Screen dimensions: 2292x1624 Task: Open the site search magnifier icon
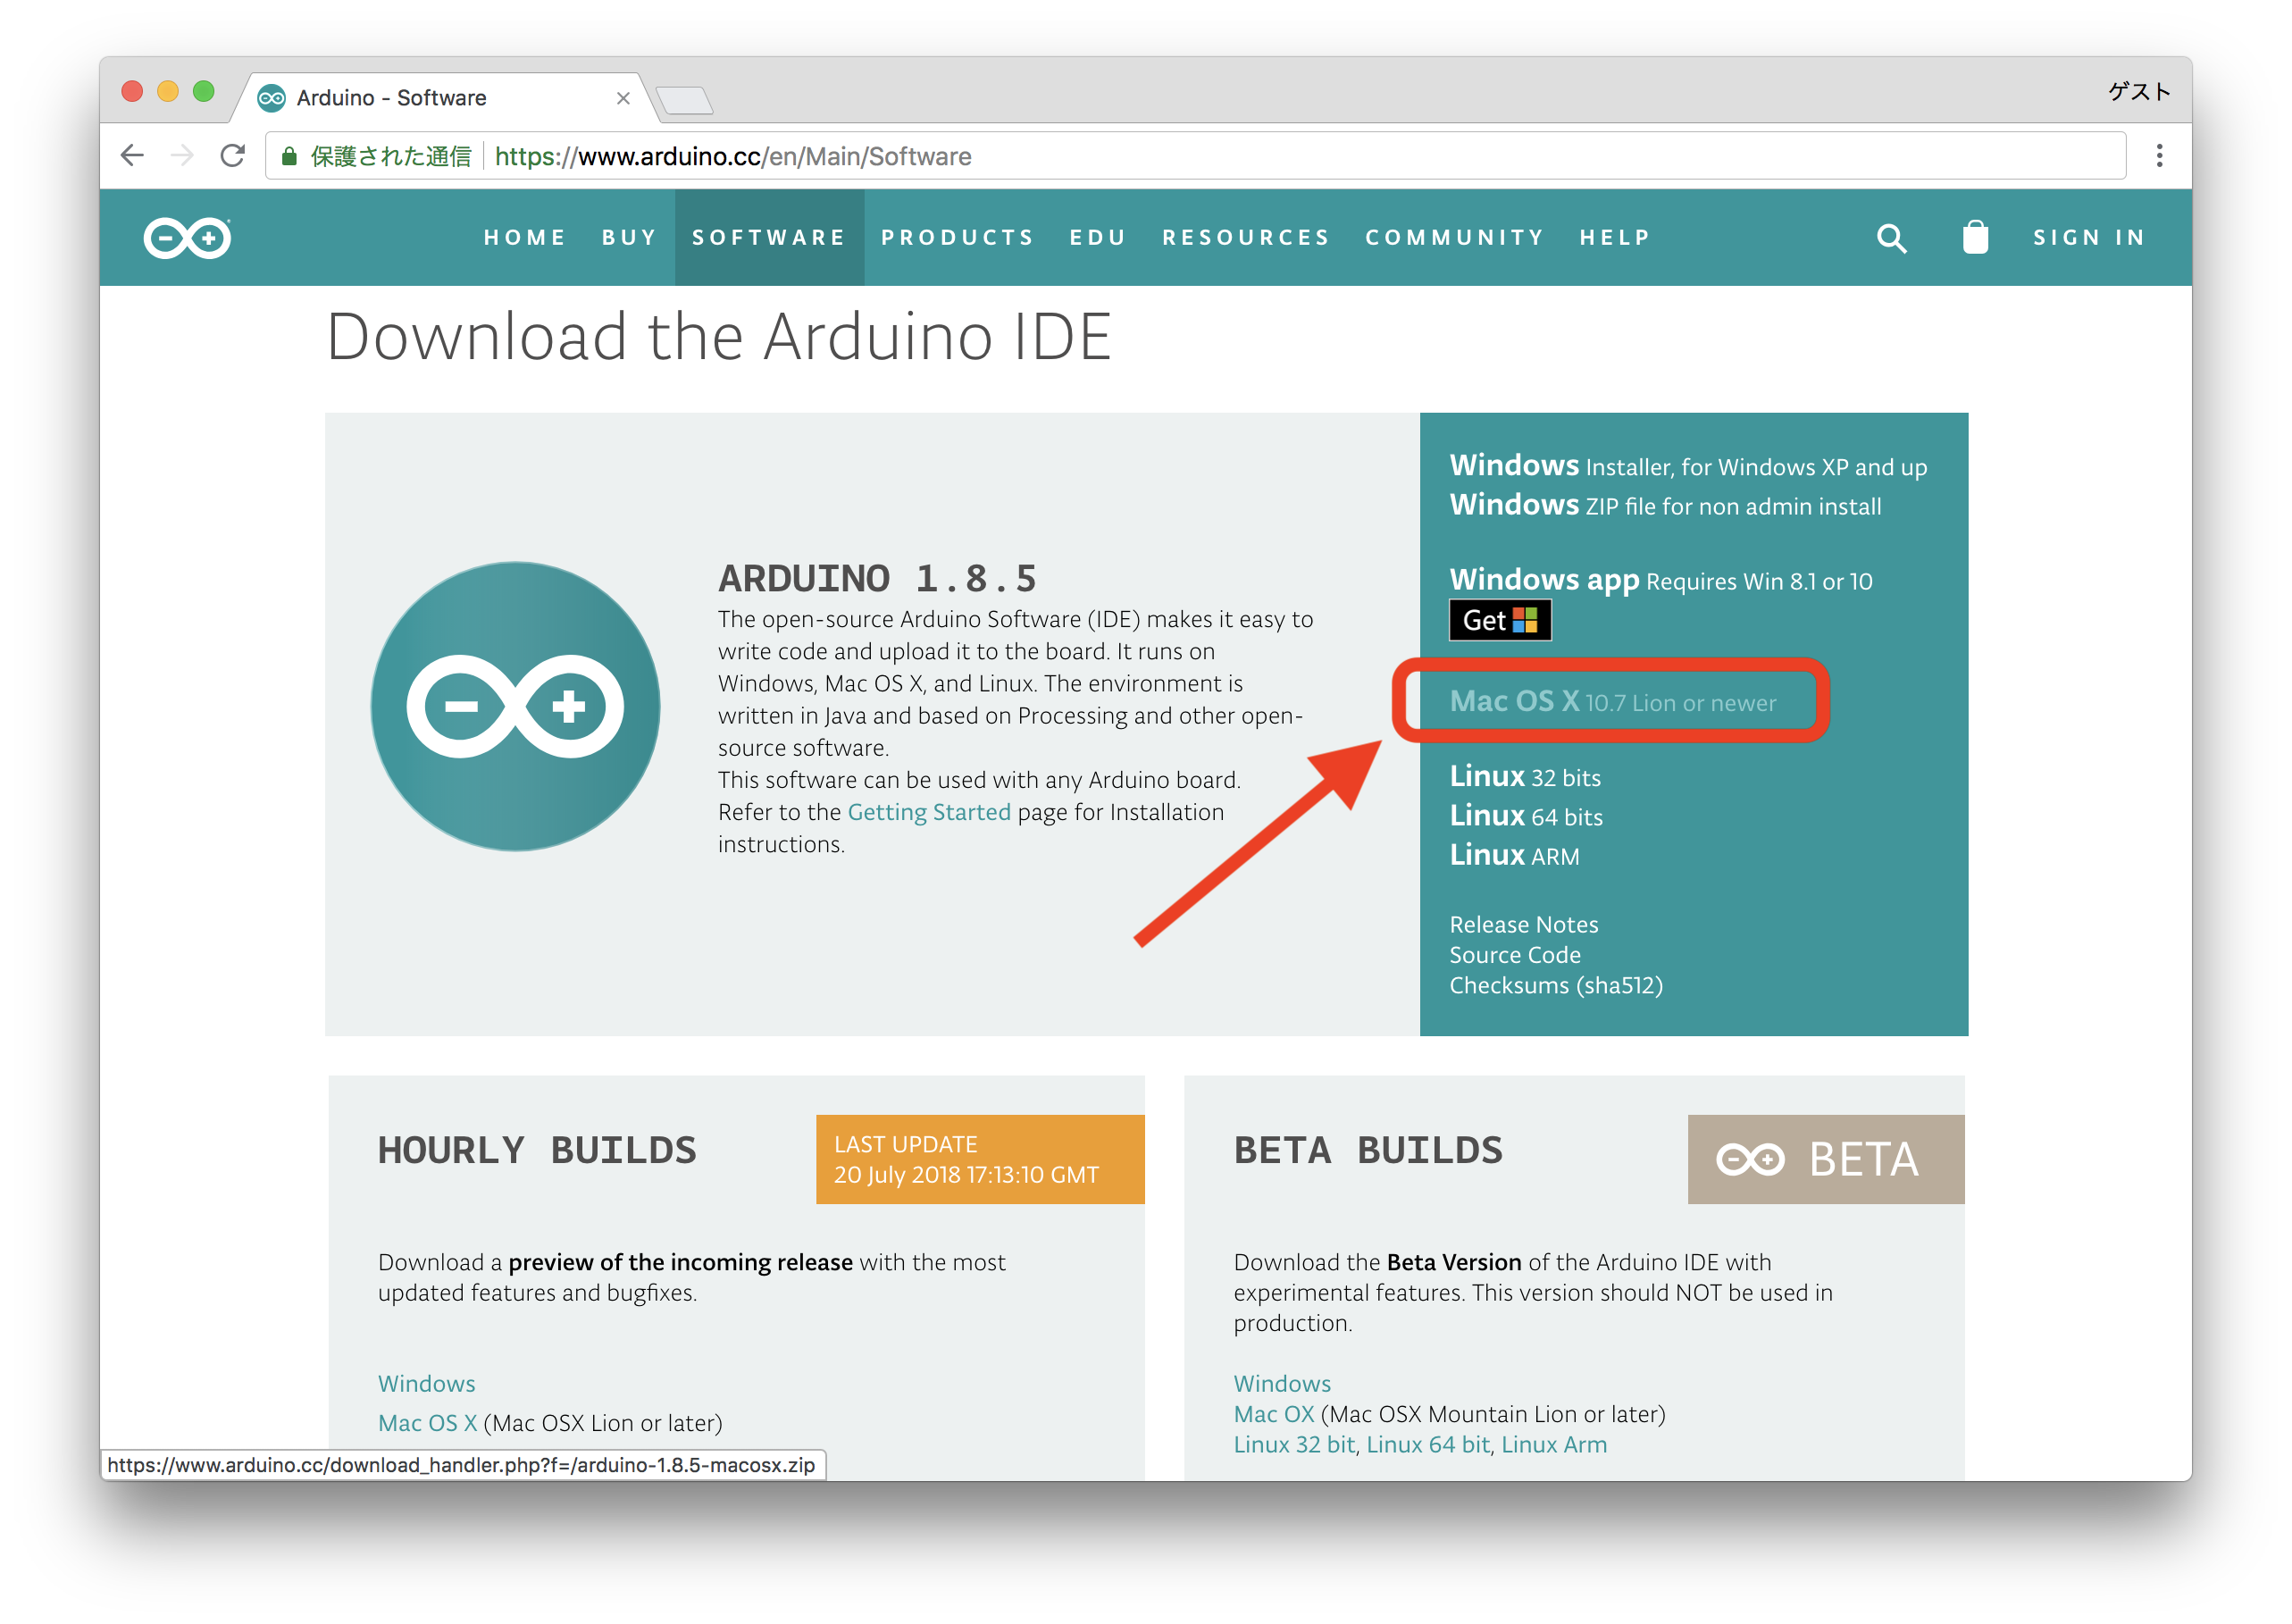point(1891,238)
